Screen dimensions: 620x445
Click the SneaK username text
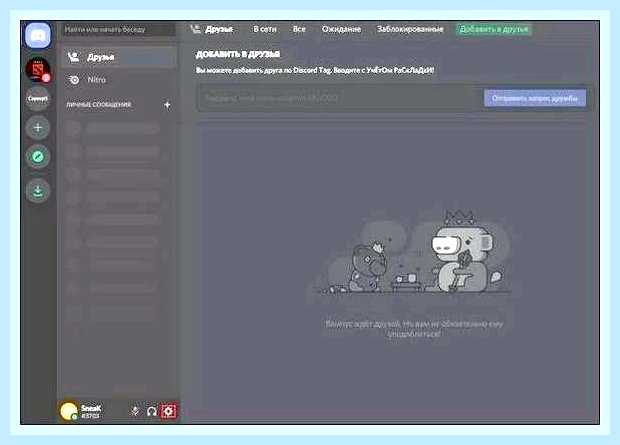pyautogui.click(x=91, y=408)
